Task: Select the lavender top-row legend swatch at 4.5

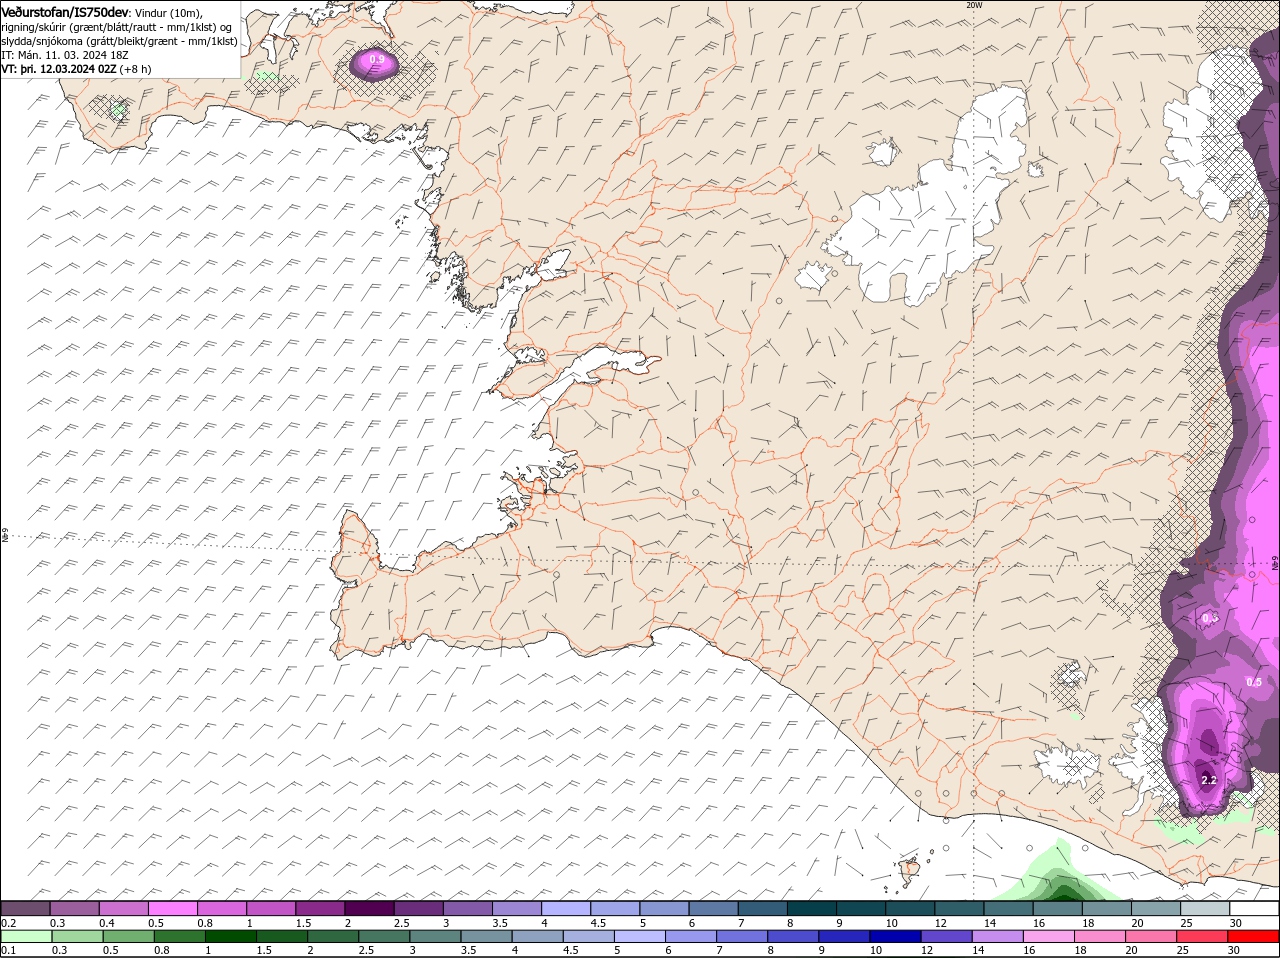Action: pyautogui.click(x=615, y=908)
